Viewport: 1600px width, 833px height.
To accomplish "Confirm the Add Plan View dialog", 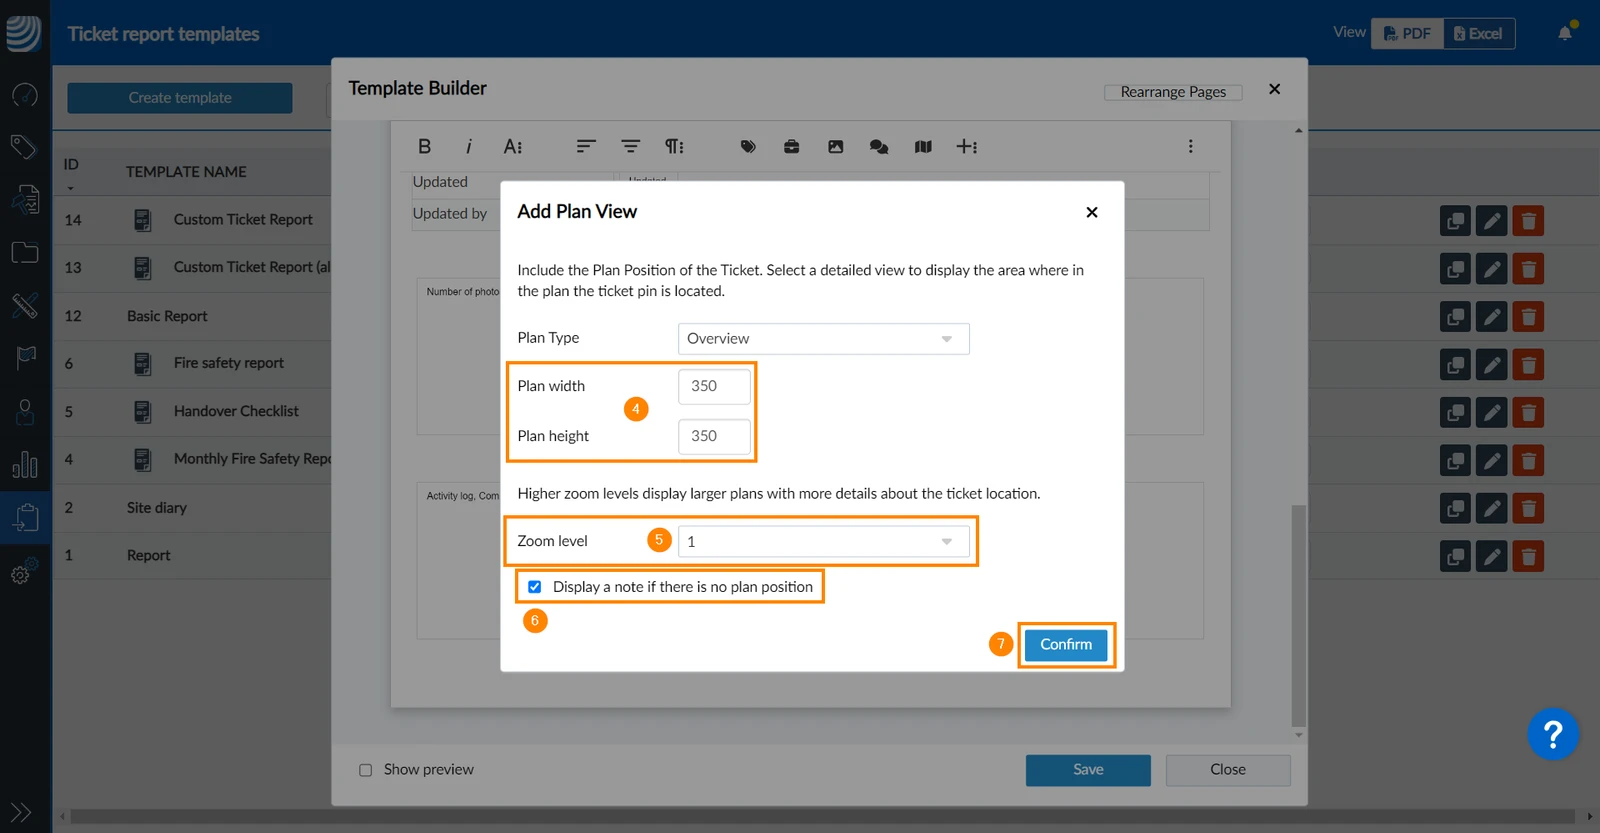I will pyautogui.click(x=1066, y=644).
